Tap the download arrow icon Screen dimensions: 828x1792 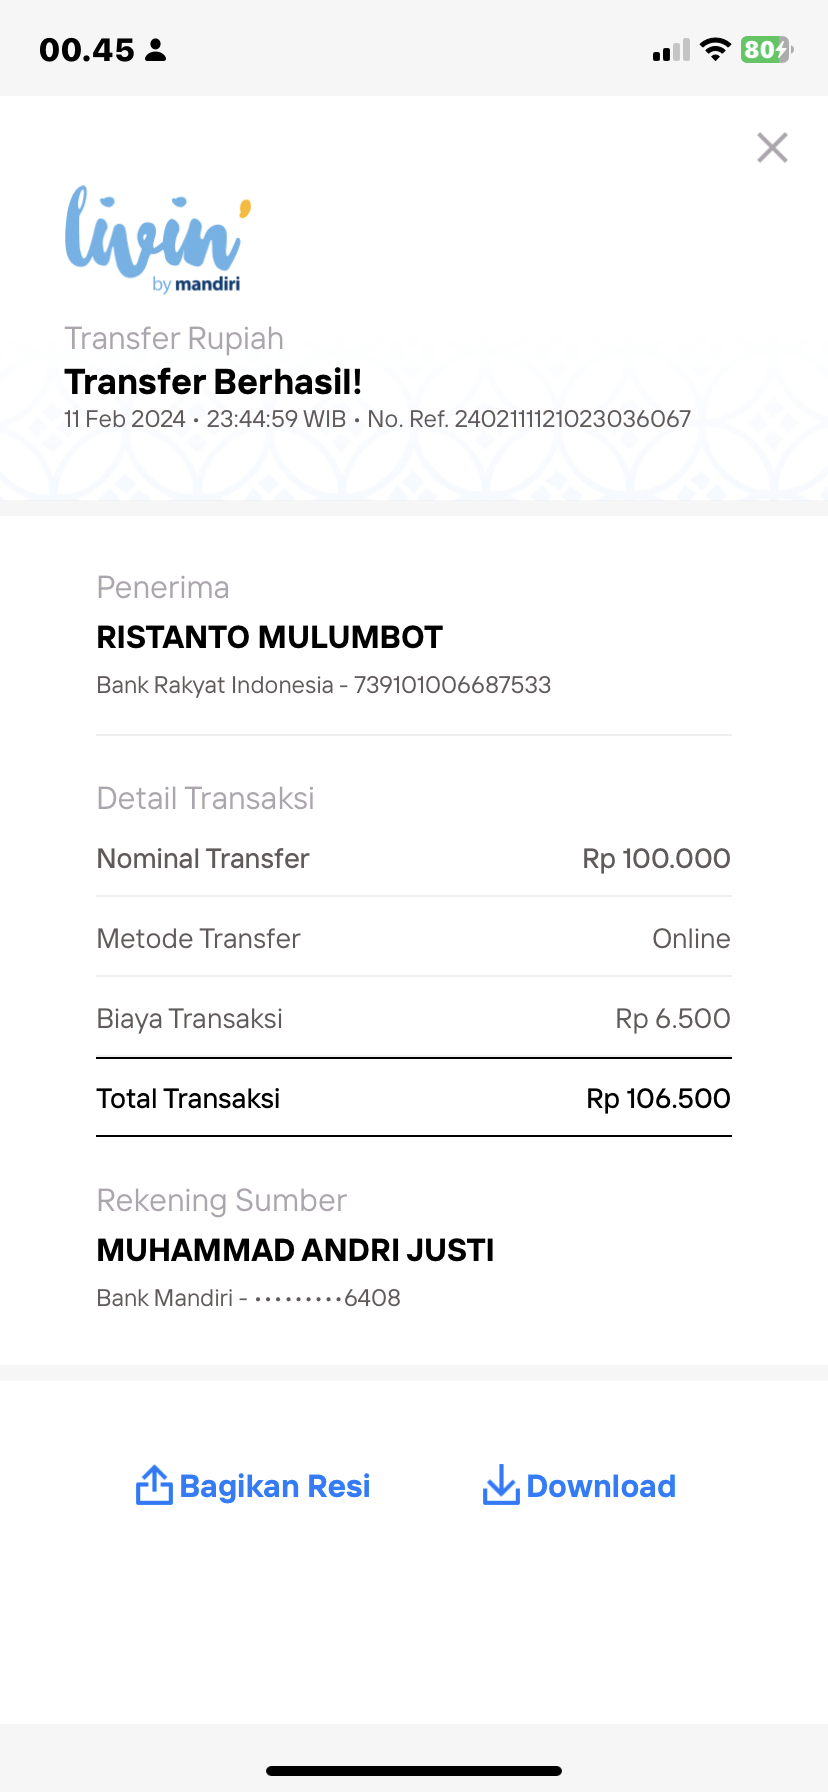(x=500, y=1485)
